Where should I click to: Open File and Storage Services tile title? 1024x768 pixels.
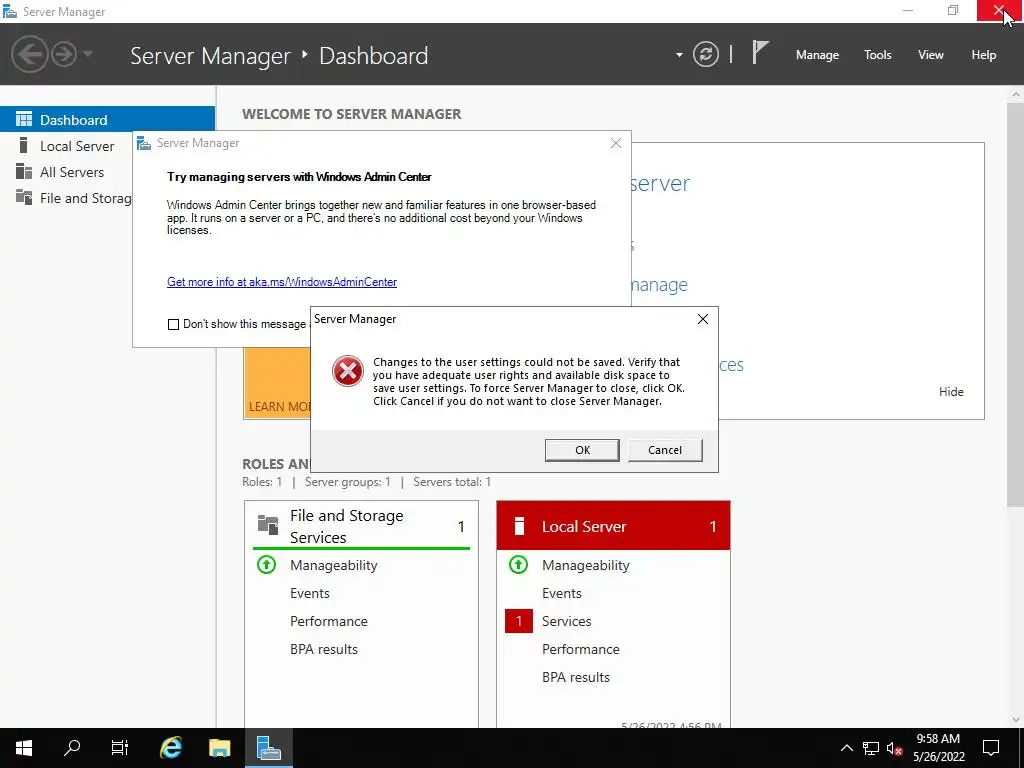click(347, 526)
